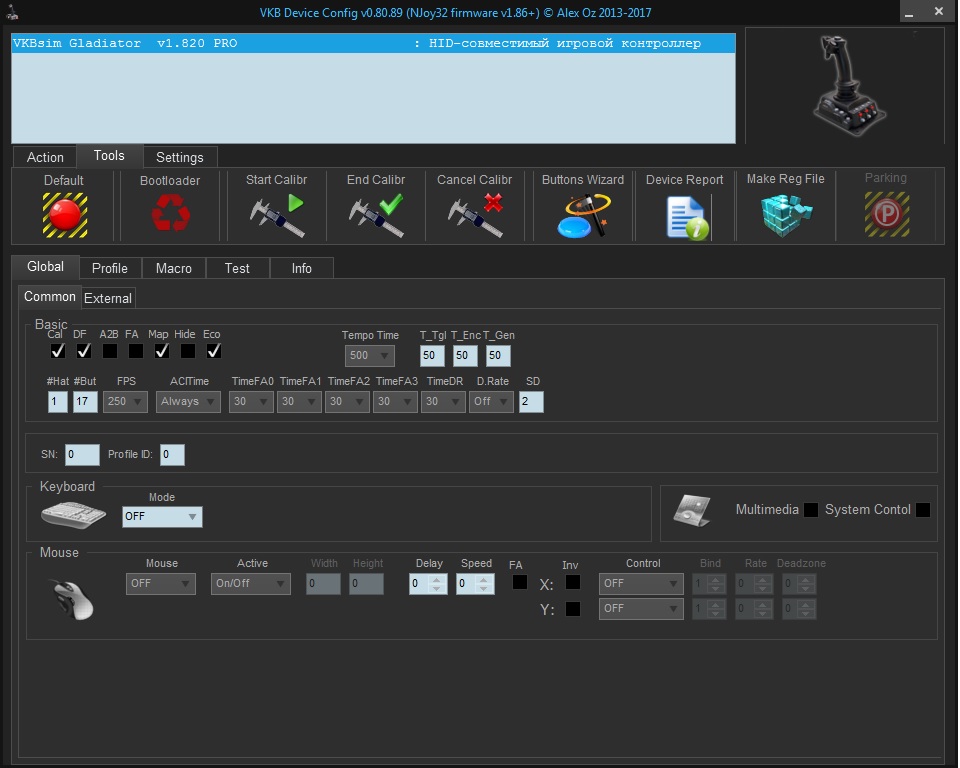Click the multimedia device icon

(x=692, y=510)
